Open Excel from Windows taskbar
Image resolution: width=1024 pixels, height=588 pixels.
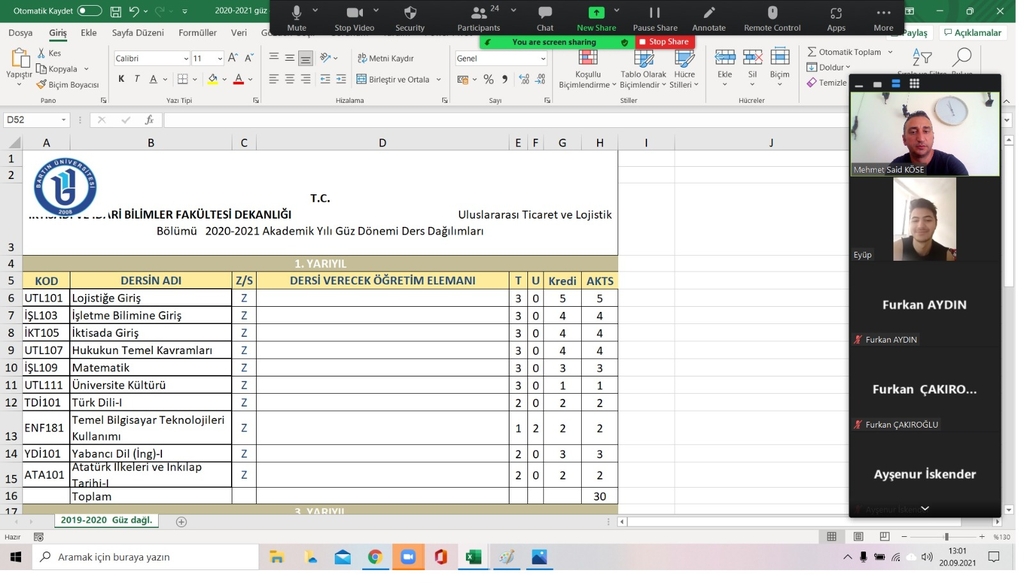[x=473, y=557]
